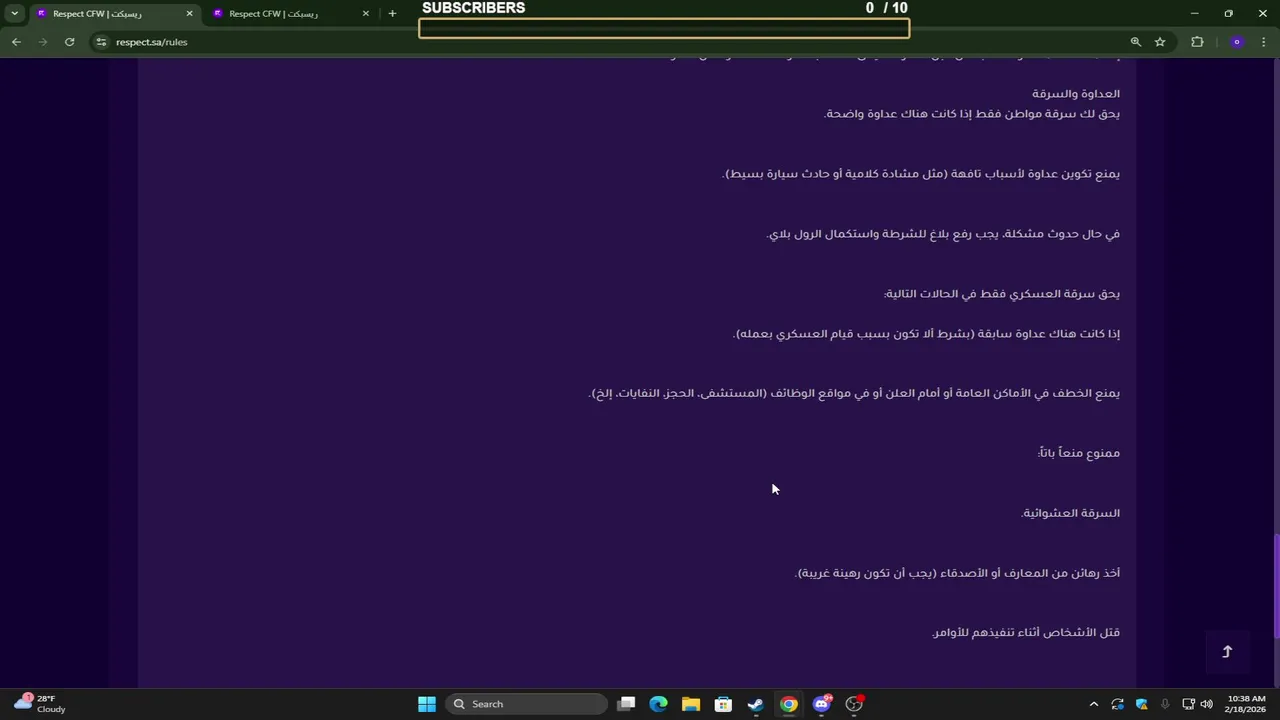This screenshot has width=1280, height=720.
Task: Click the page's vertical scrollbar thumb
Action: pos(1275,587)
